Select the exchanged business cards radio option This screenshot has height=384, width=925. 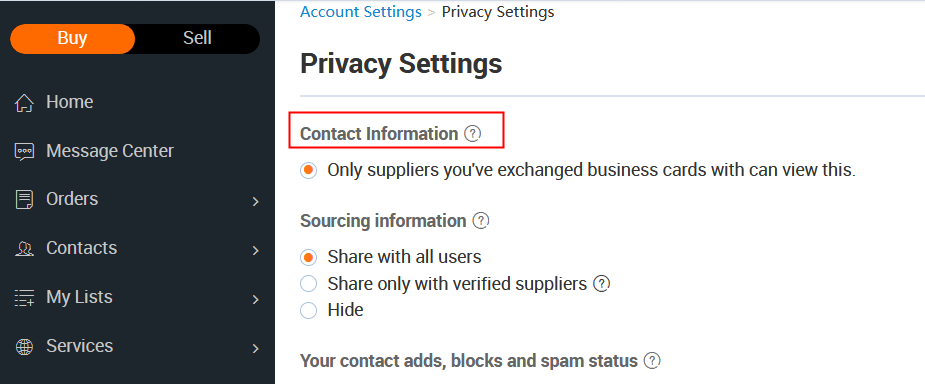point(309,170)
